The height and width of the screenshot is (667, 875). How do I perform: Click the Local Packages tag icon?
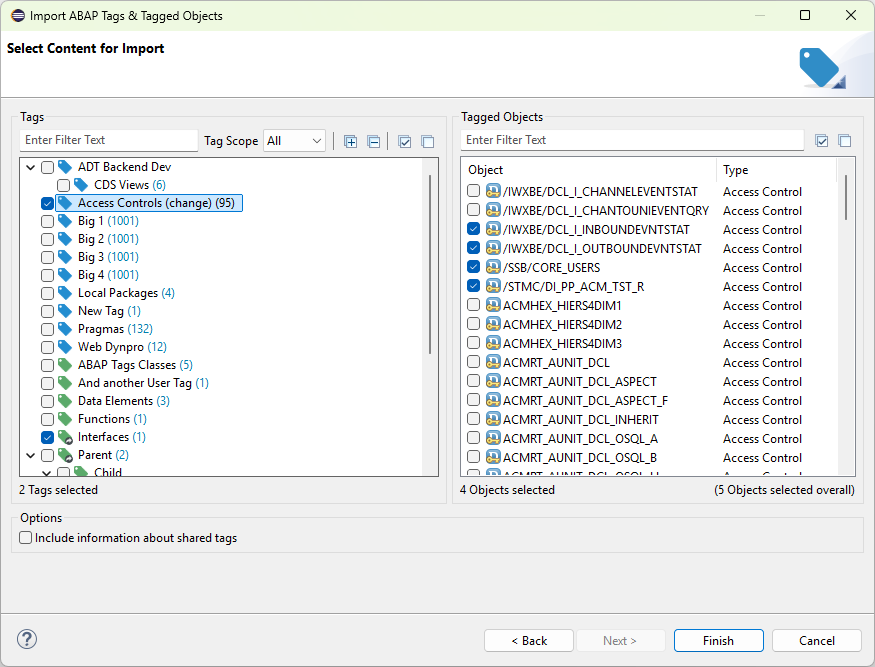(x=65, y=293)
